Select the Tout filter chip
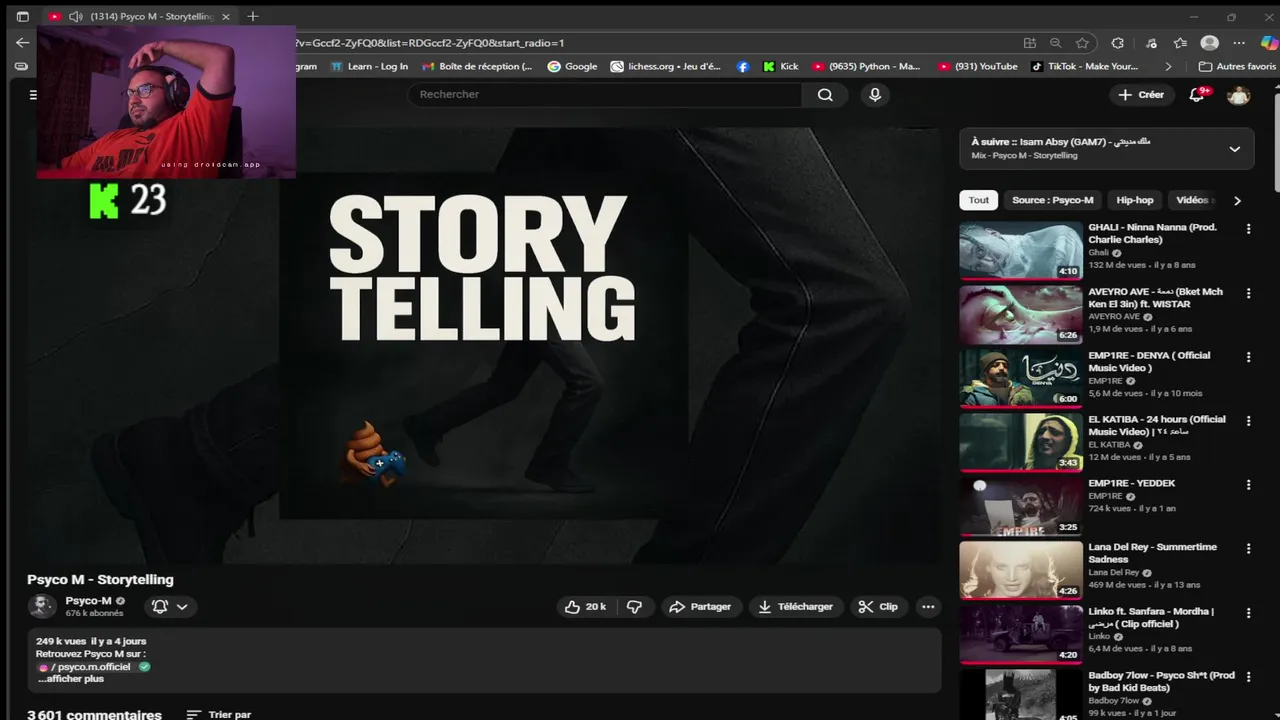This screenshot has width=1280, height=720. coord(978,200)
